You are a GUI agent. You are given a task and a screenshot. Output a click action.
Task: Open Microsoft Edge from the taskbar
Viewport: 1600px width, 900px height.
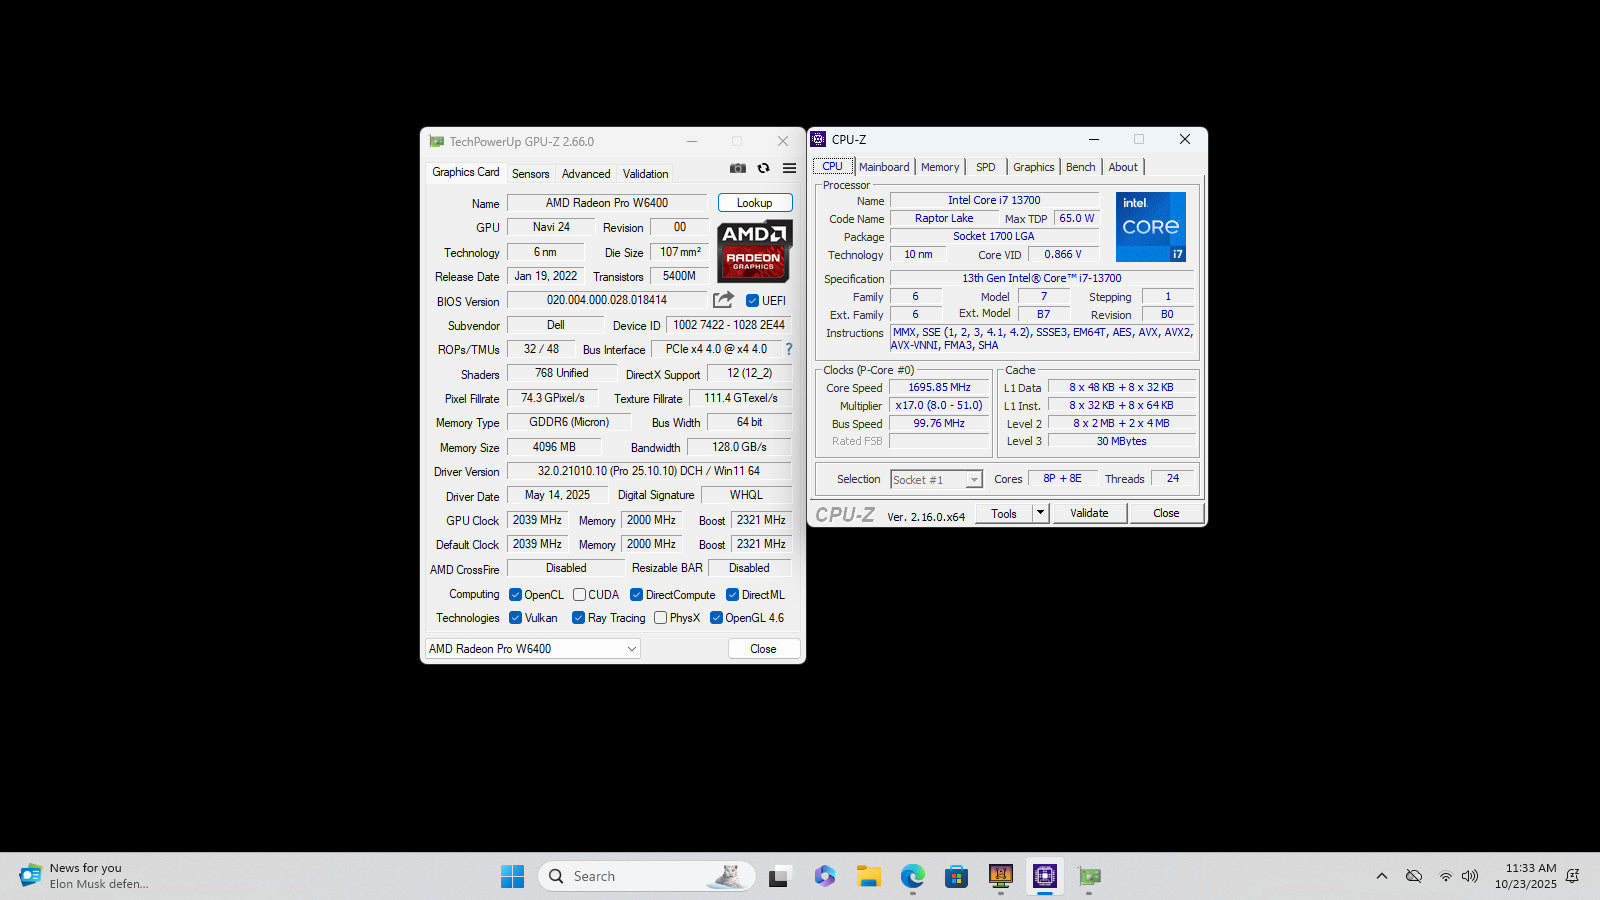point(912,877)
